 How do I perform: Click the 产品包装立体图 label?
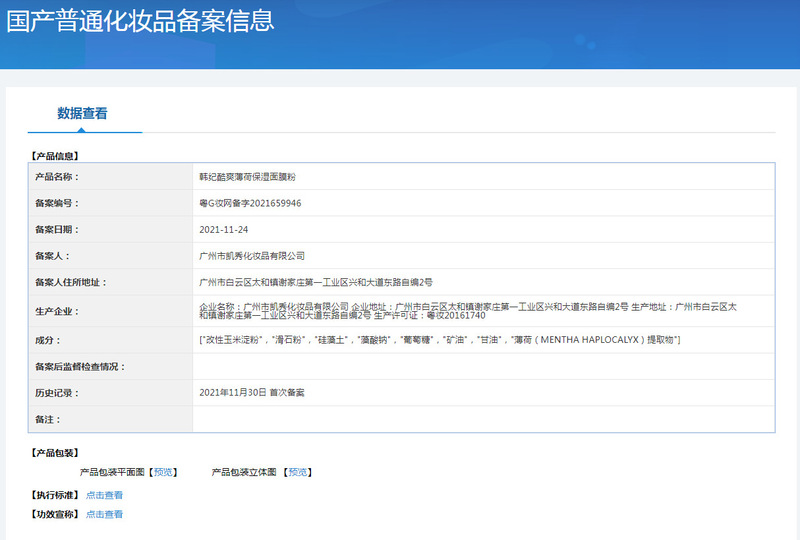pyautogui.click(x=244, y=472)
